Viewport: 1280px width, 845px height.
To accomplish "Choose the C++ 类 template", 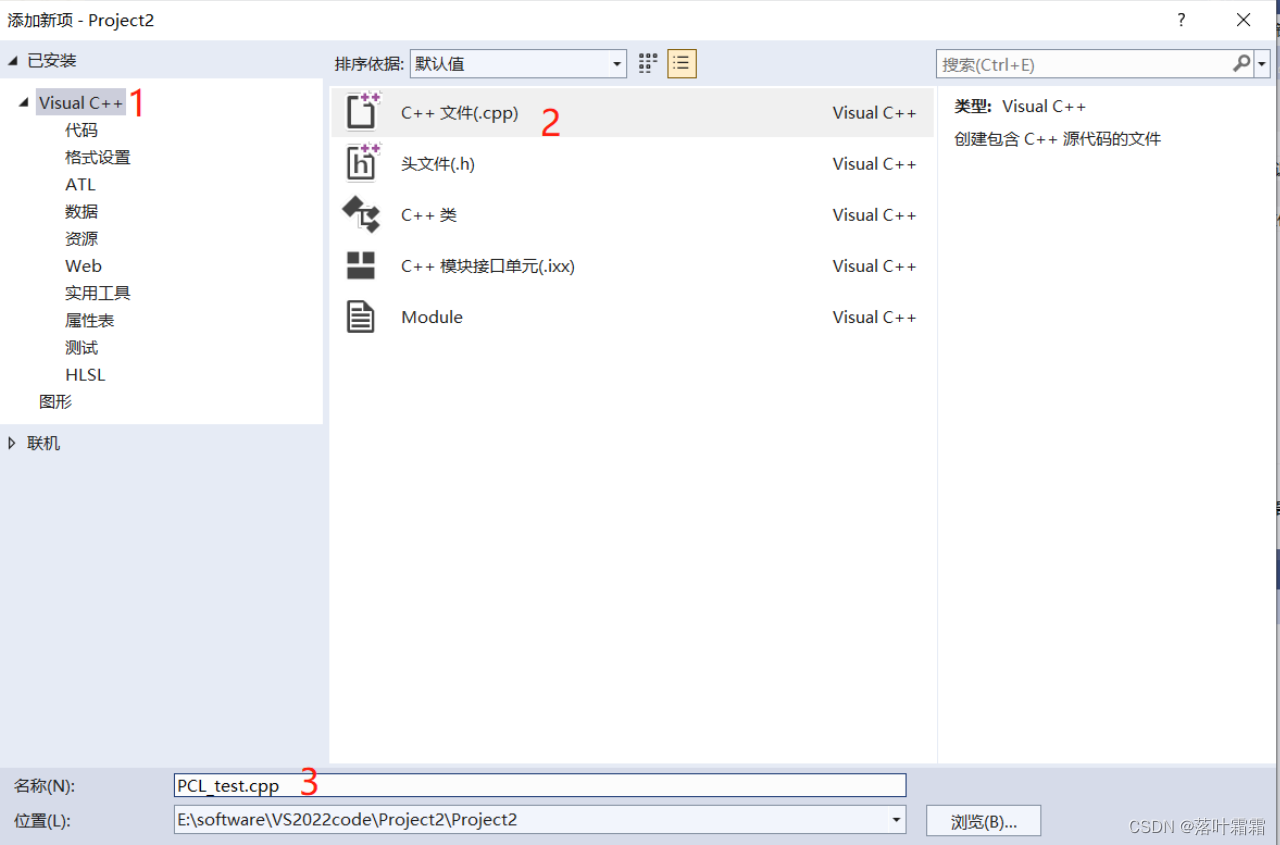I will pos(632,214).
